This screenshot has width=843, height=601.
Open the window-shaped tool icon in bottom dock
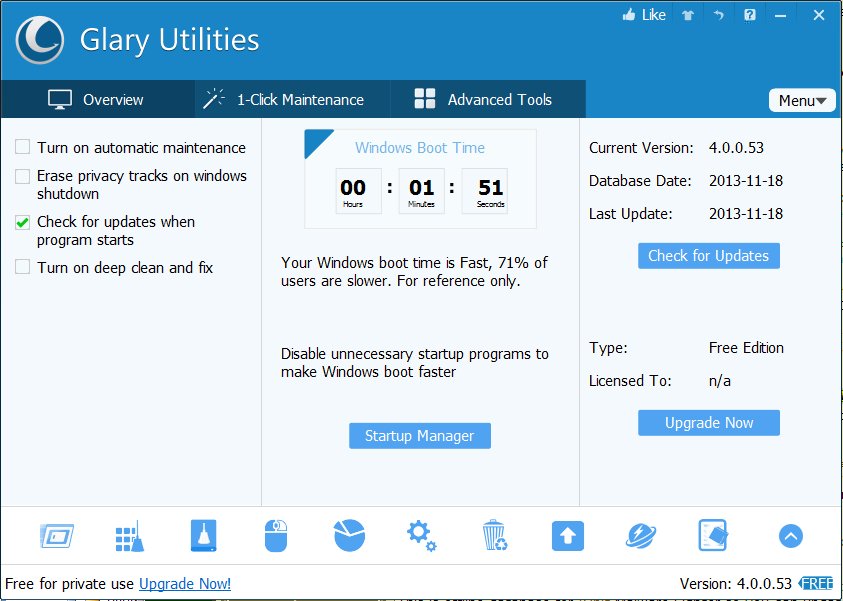click(x=56, y=536)
